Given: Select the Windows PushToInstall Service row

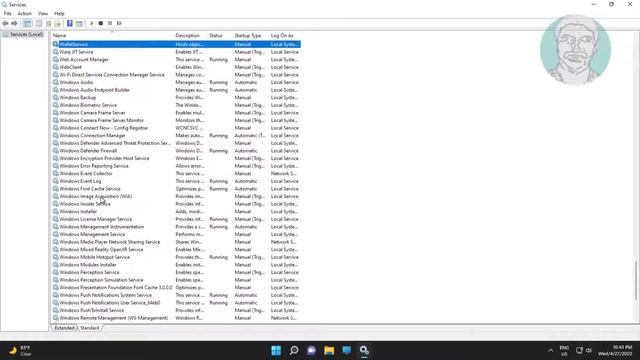Looking at the screenshot, I should pyautogui.click(x=176, y=310).
